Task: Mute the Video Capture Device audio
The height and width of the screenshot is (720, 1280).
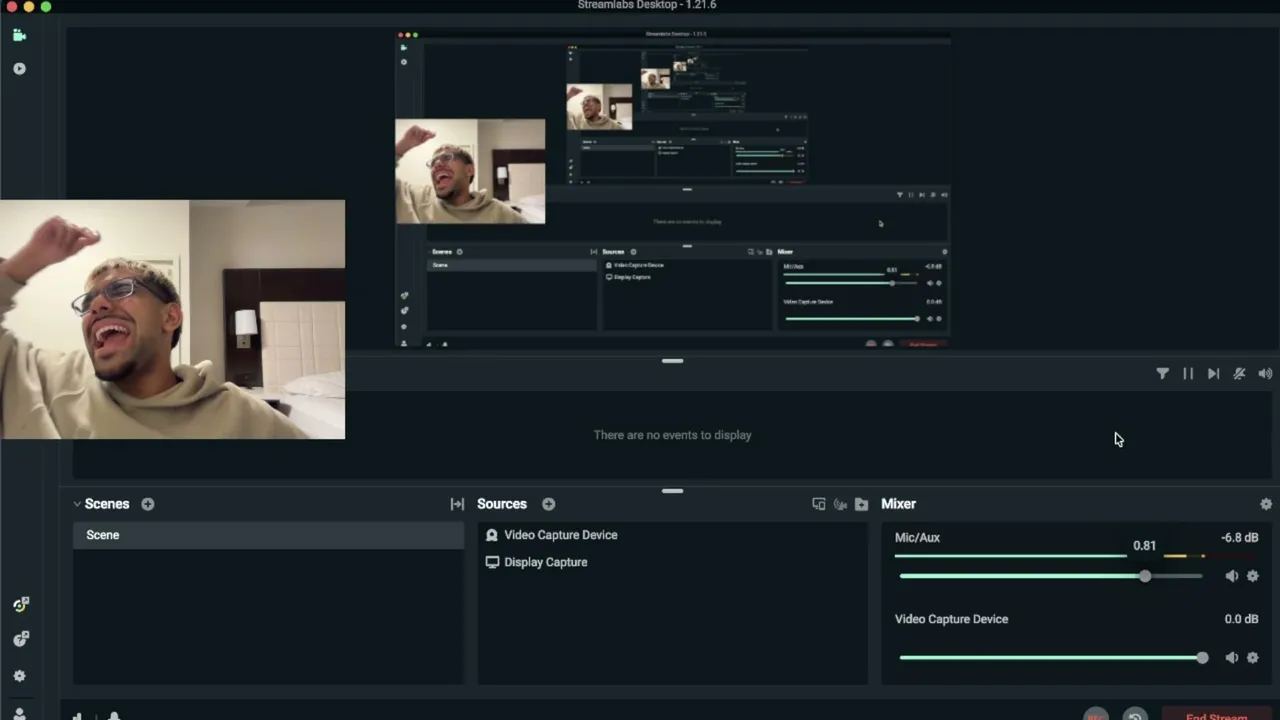Action: [1231, 658]
